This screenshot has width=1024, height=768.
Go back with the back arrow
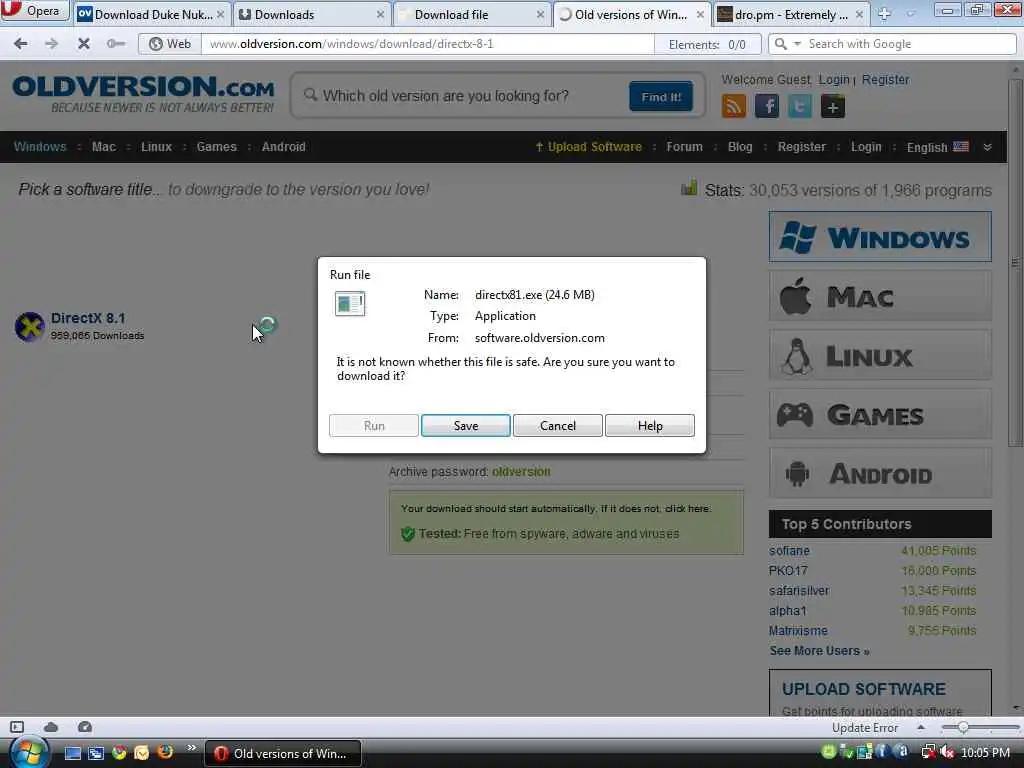20,44
